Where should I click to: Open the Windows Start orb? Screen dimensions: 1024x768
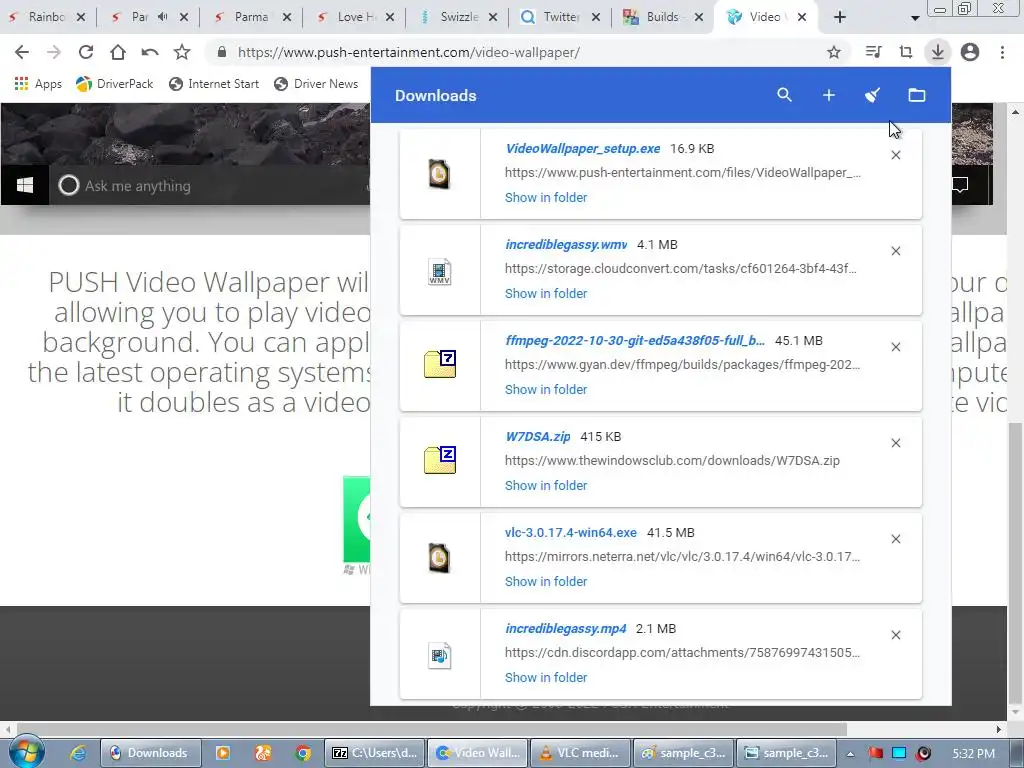[x=26, y=752]
